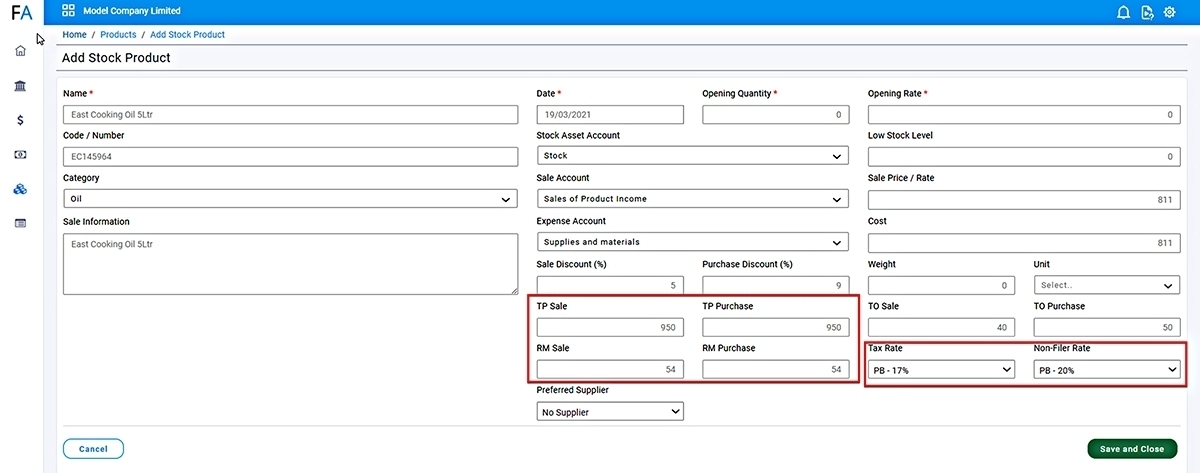Focus the Code / Number field
Screen dimensions: 1200x473
(x=290, y=156)
